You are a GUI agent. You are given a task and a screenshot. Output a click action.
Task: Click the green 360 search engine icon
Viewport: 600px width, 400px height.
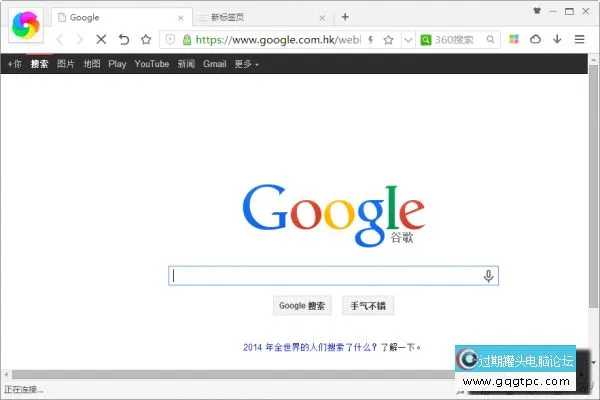coord(426,39)
